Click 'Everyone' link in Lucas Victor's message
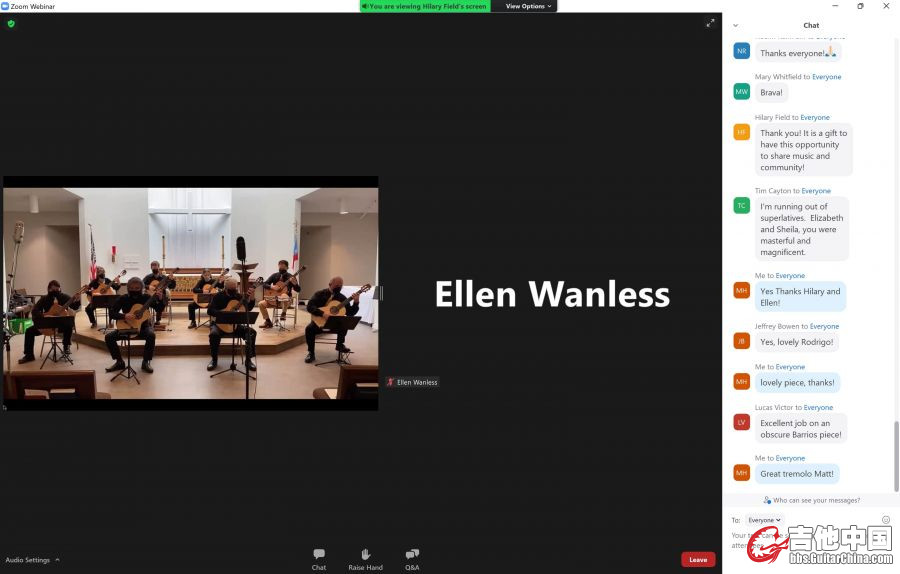900x574 pixels. click(818, 408)
